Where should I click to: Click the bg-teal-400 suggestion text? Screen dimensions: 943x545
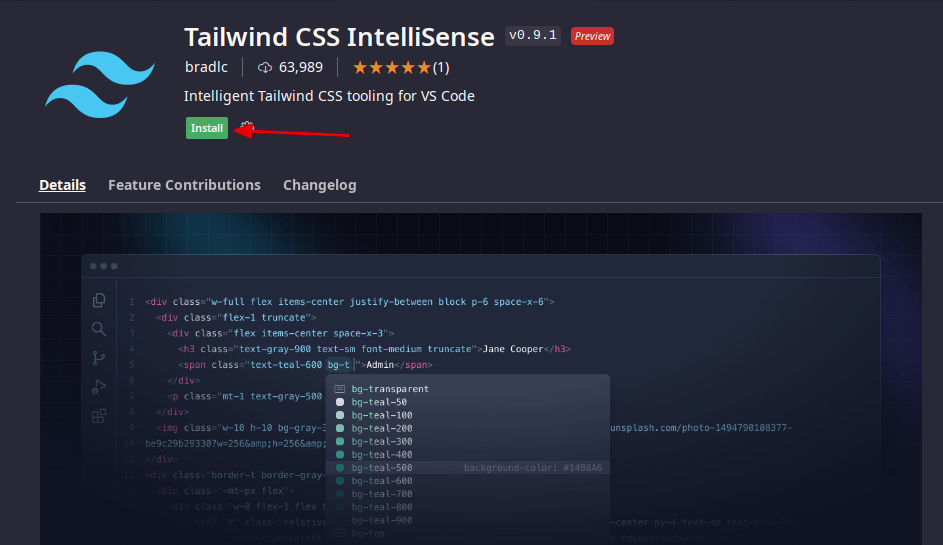point(382,455)
